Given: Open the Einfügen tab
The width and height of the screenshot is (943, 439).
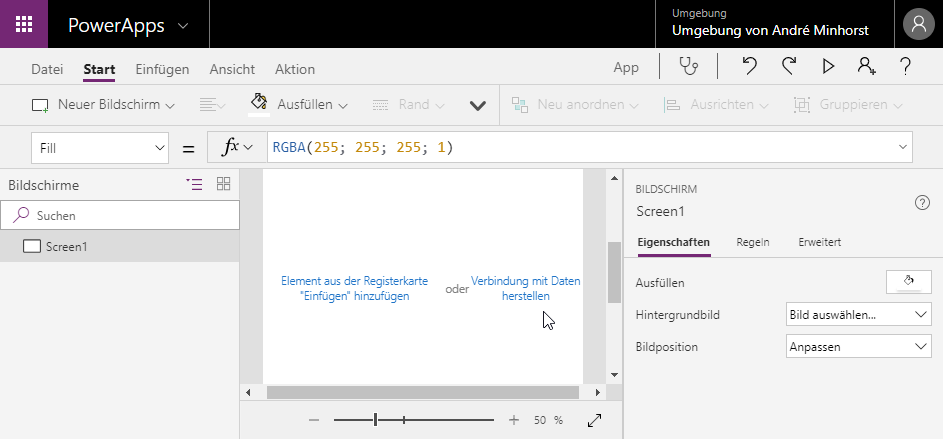Looking at the screenshot, I should [162, 69].
